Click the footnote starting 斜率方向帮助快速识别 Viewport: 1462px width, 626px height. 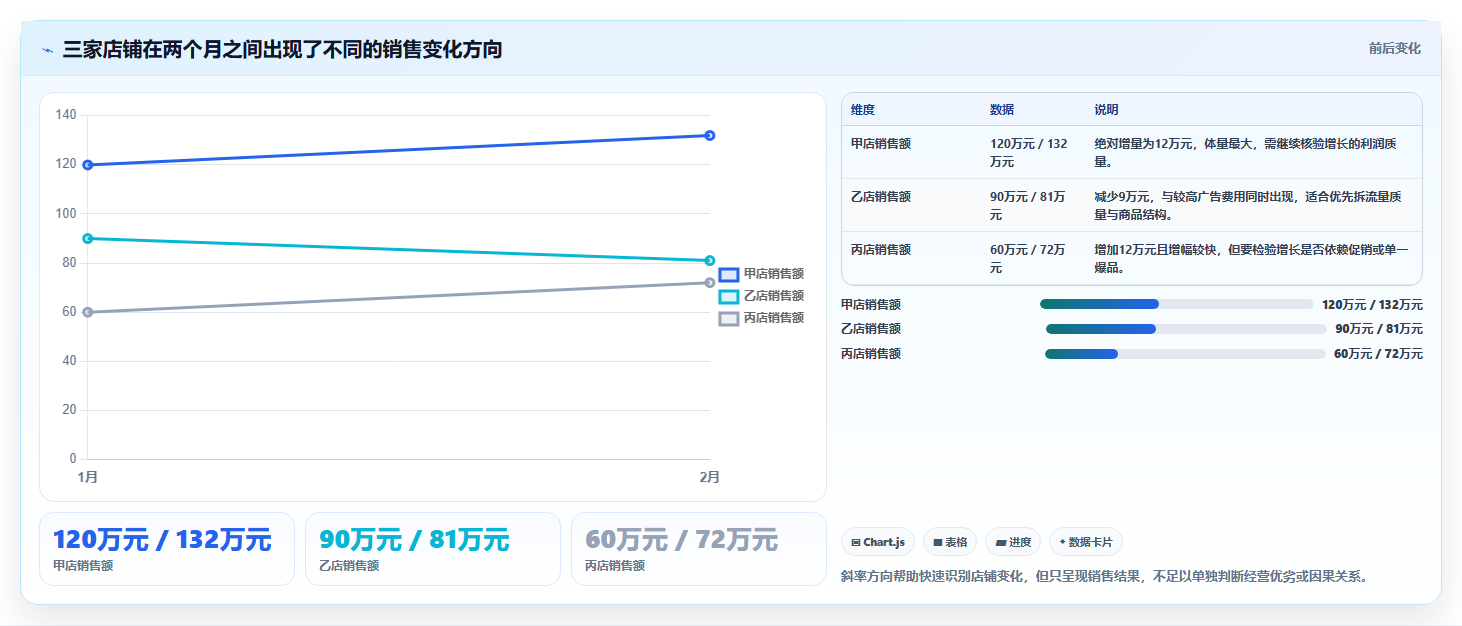(x=1104, y=576)
